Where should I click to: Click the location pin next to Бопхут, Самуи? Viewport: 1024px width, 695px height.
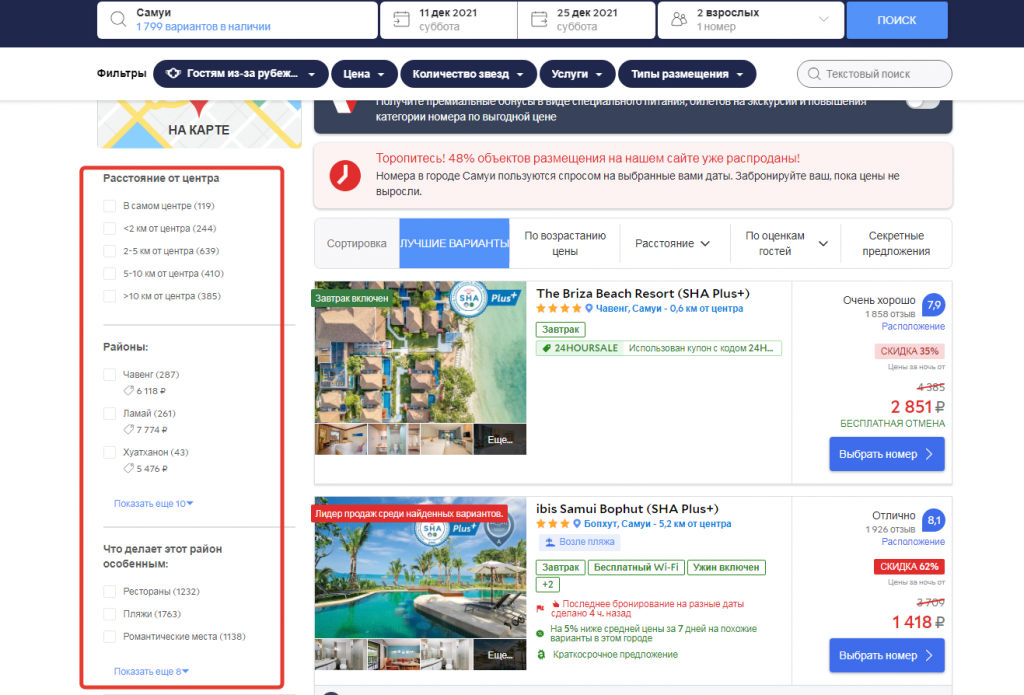(577, 524)
